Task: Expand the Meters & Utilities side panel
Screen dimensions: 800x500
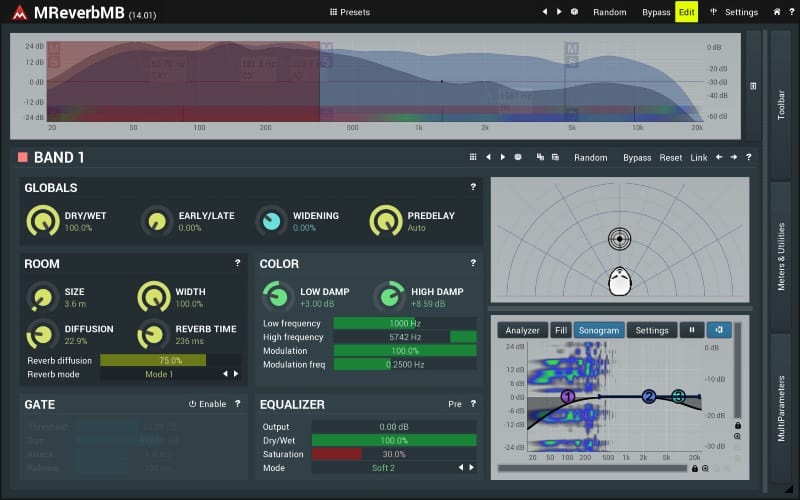Action: [x=781, y=257]
